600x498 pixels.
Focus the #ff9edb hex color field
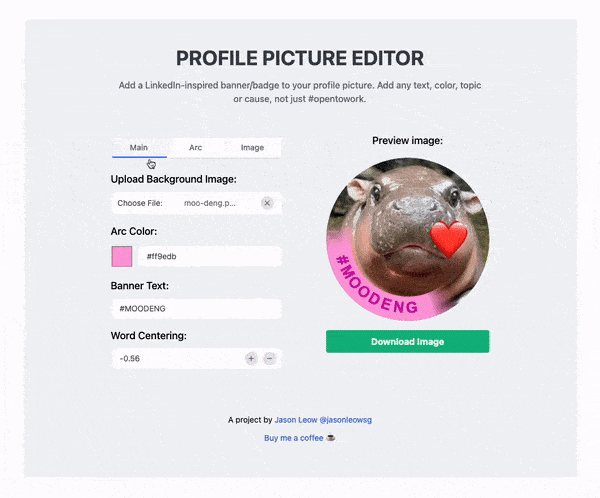(x=210, y=256)
